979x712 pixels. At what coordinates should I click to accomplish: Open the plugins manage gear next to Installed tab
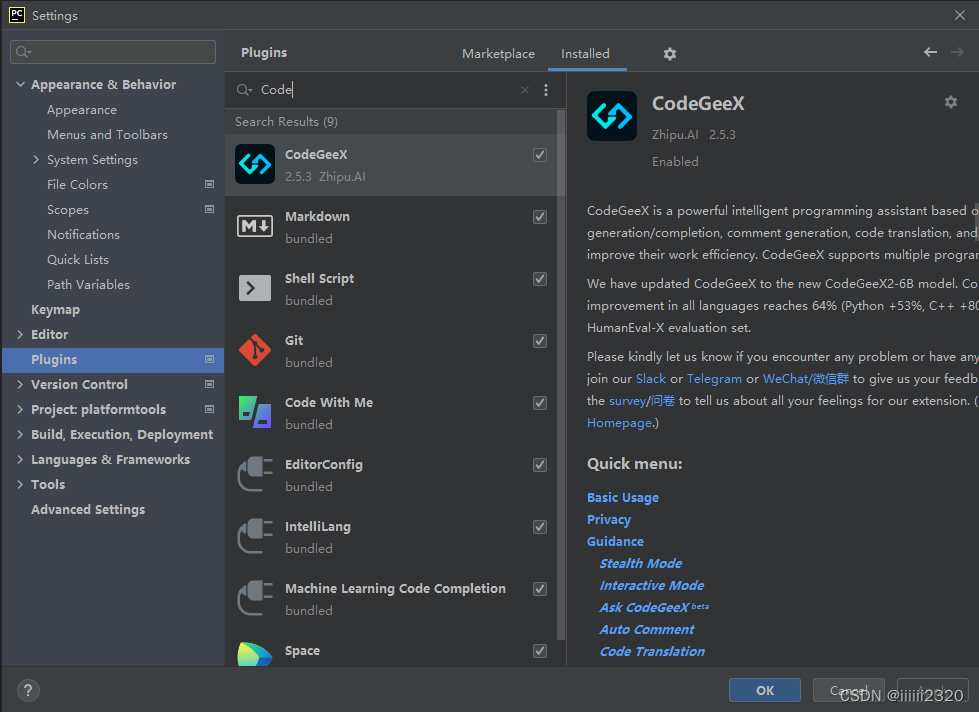point(669,54)
